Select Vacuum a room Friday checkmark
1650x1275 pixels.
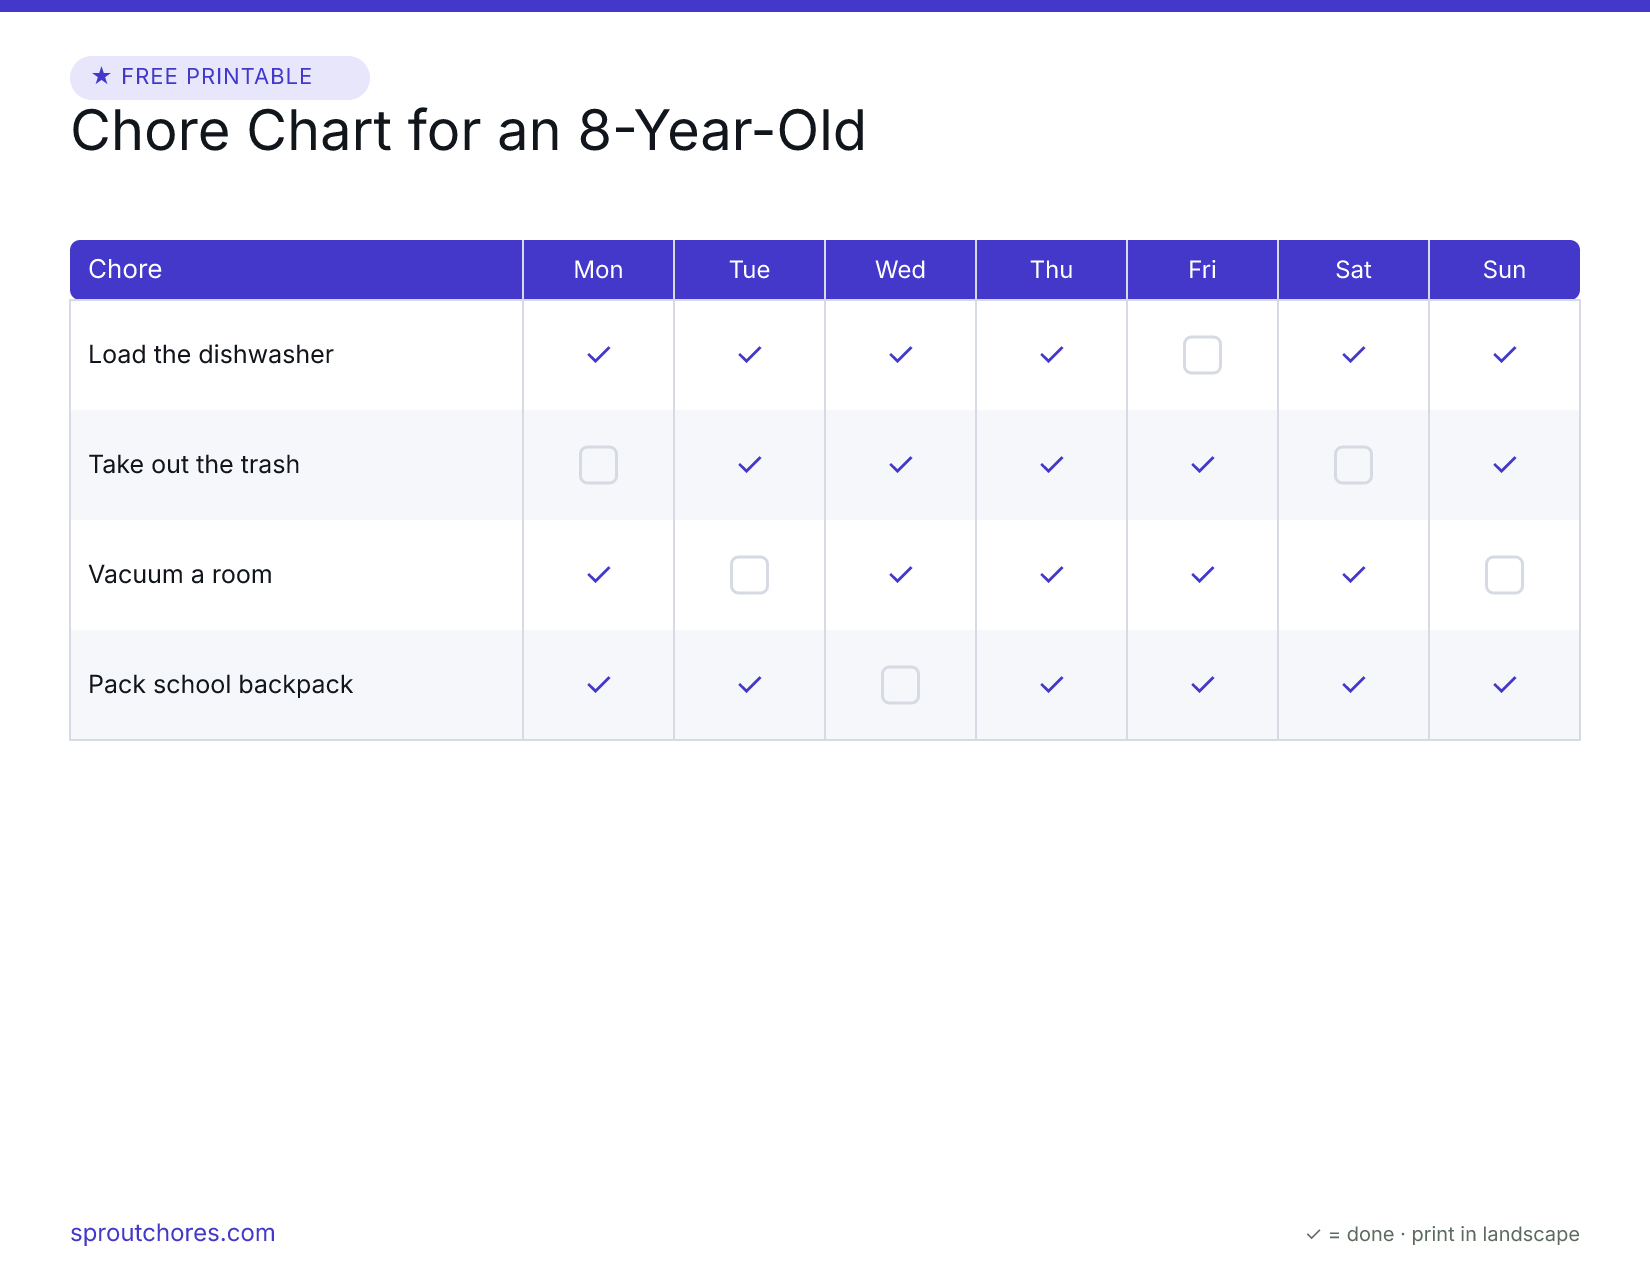coord(1202,575)
